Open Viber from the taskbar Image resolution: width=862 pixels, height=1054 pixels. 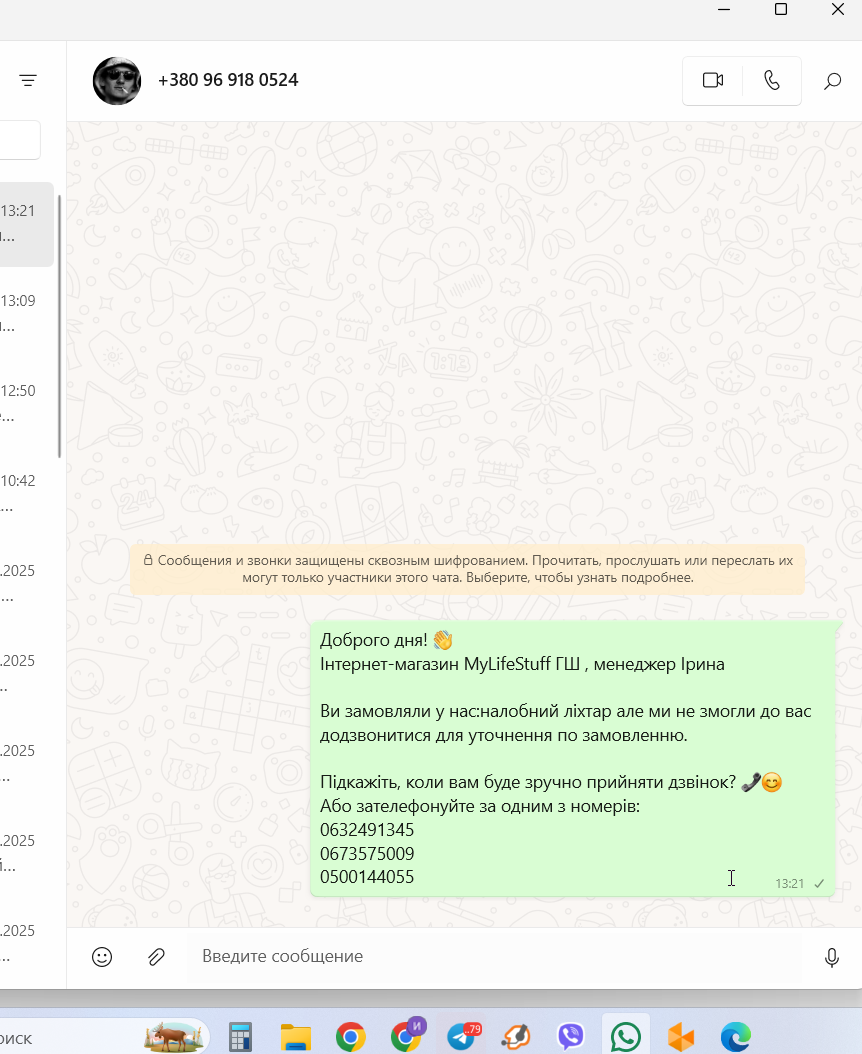coord(571,1037)
